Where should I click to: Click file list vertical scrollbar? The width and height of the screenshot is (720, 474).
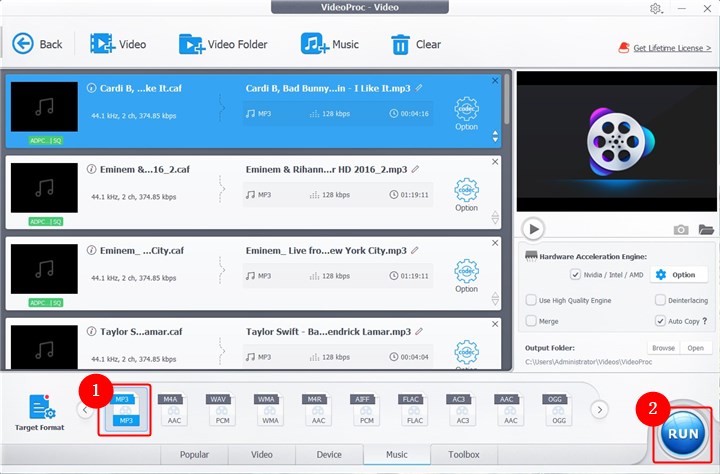click(506, 99)
